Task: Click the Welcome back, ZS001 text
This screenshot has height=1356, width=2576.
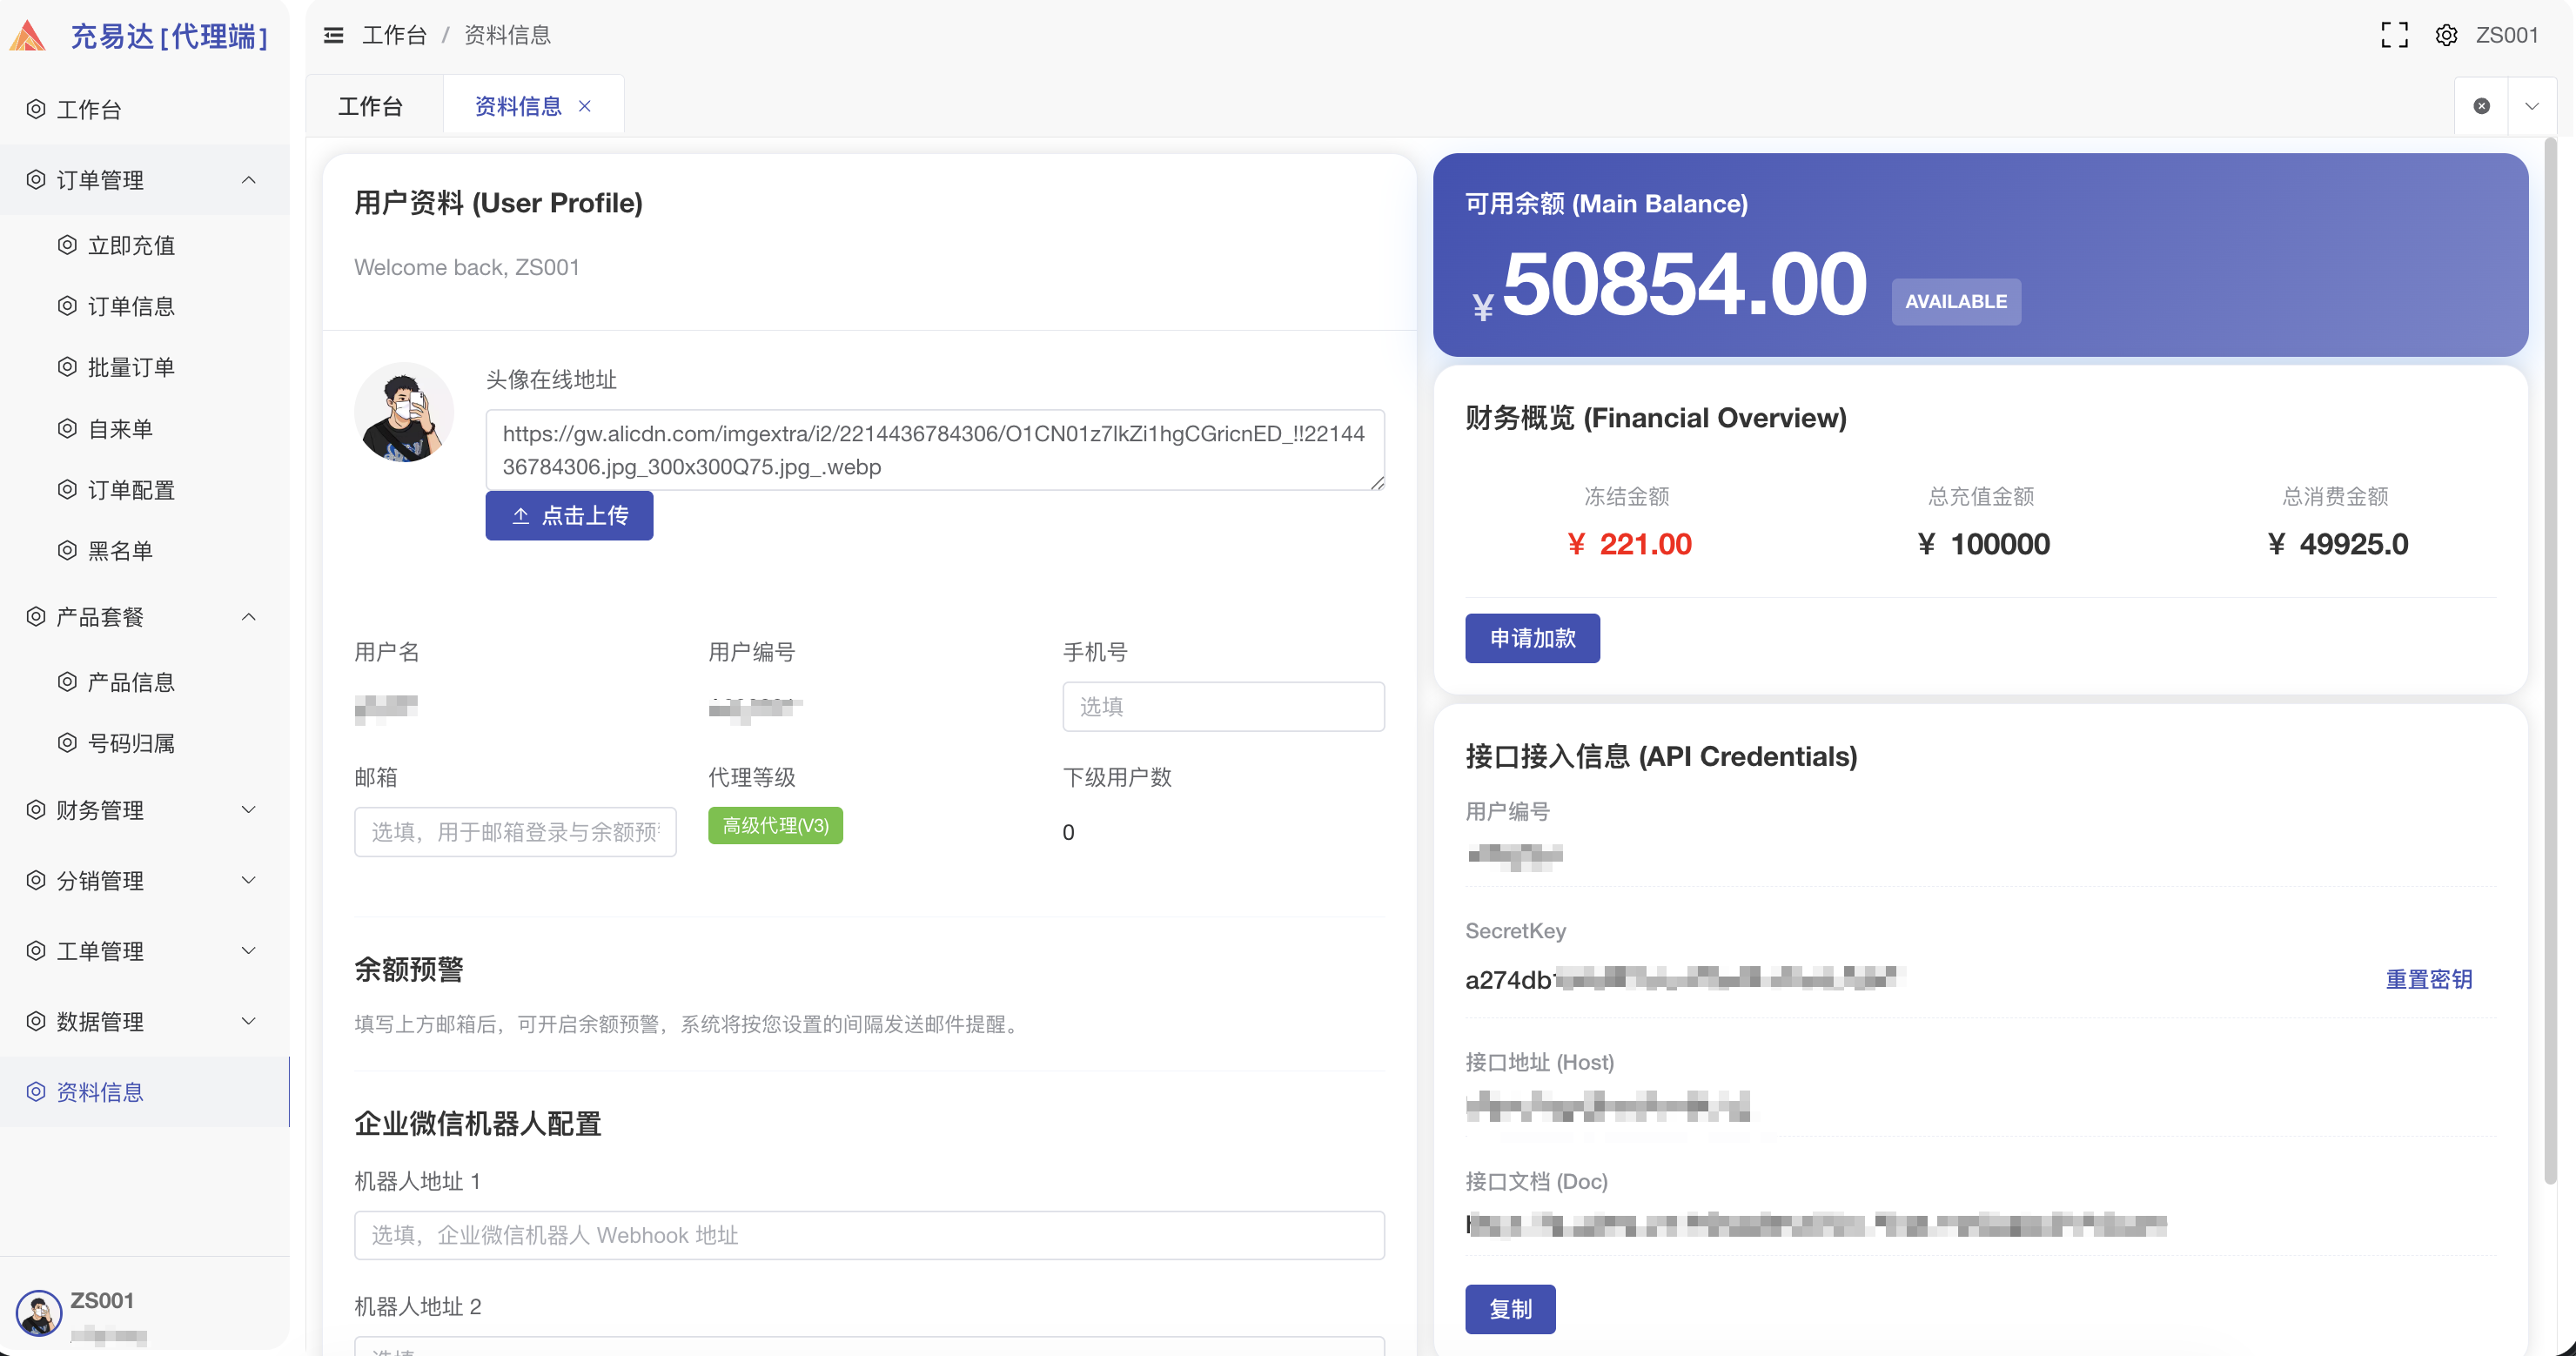Action: point(467,268)
